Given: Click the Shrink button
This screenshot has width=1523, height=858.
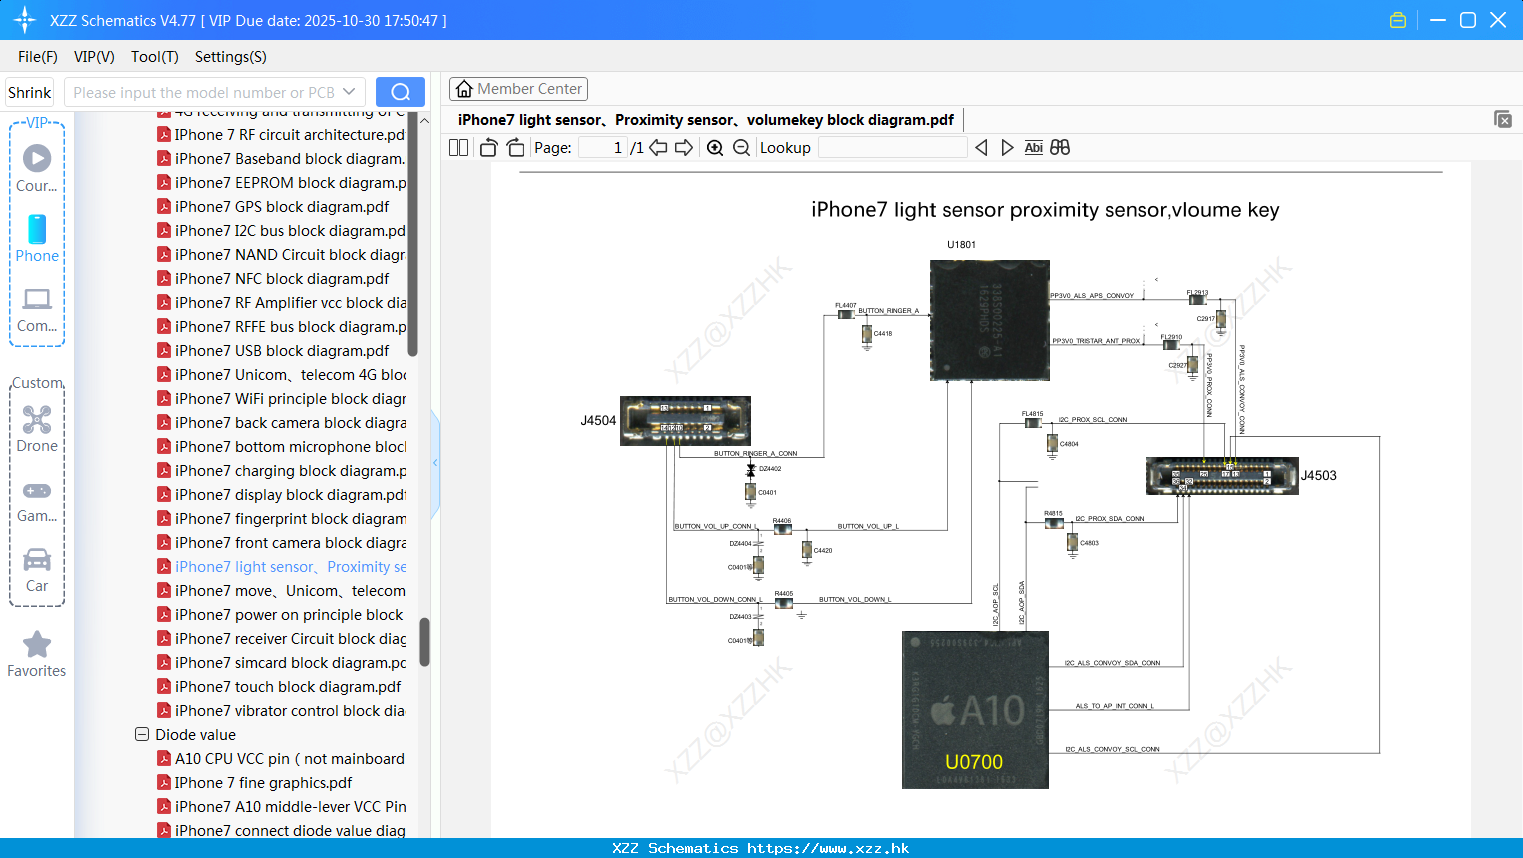Looking at the screenshot, I should click(x=29, y=92).
